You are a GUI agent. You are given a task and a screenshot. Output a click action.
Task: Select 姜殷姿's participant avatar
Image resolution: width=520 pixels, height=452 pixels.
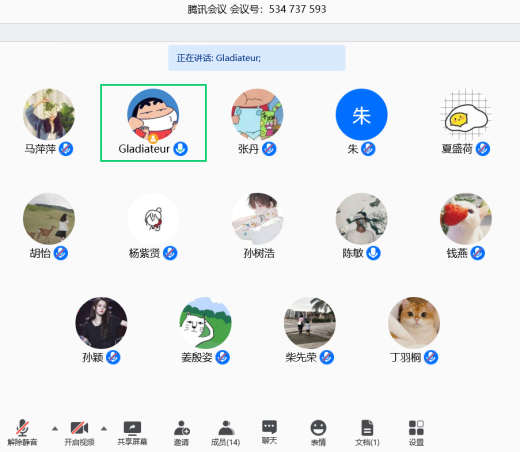coord(206,323)
